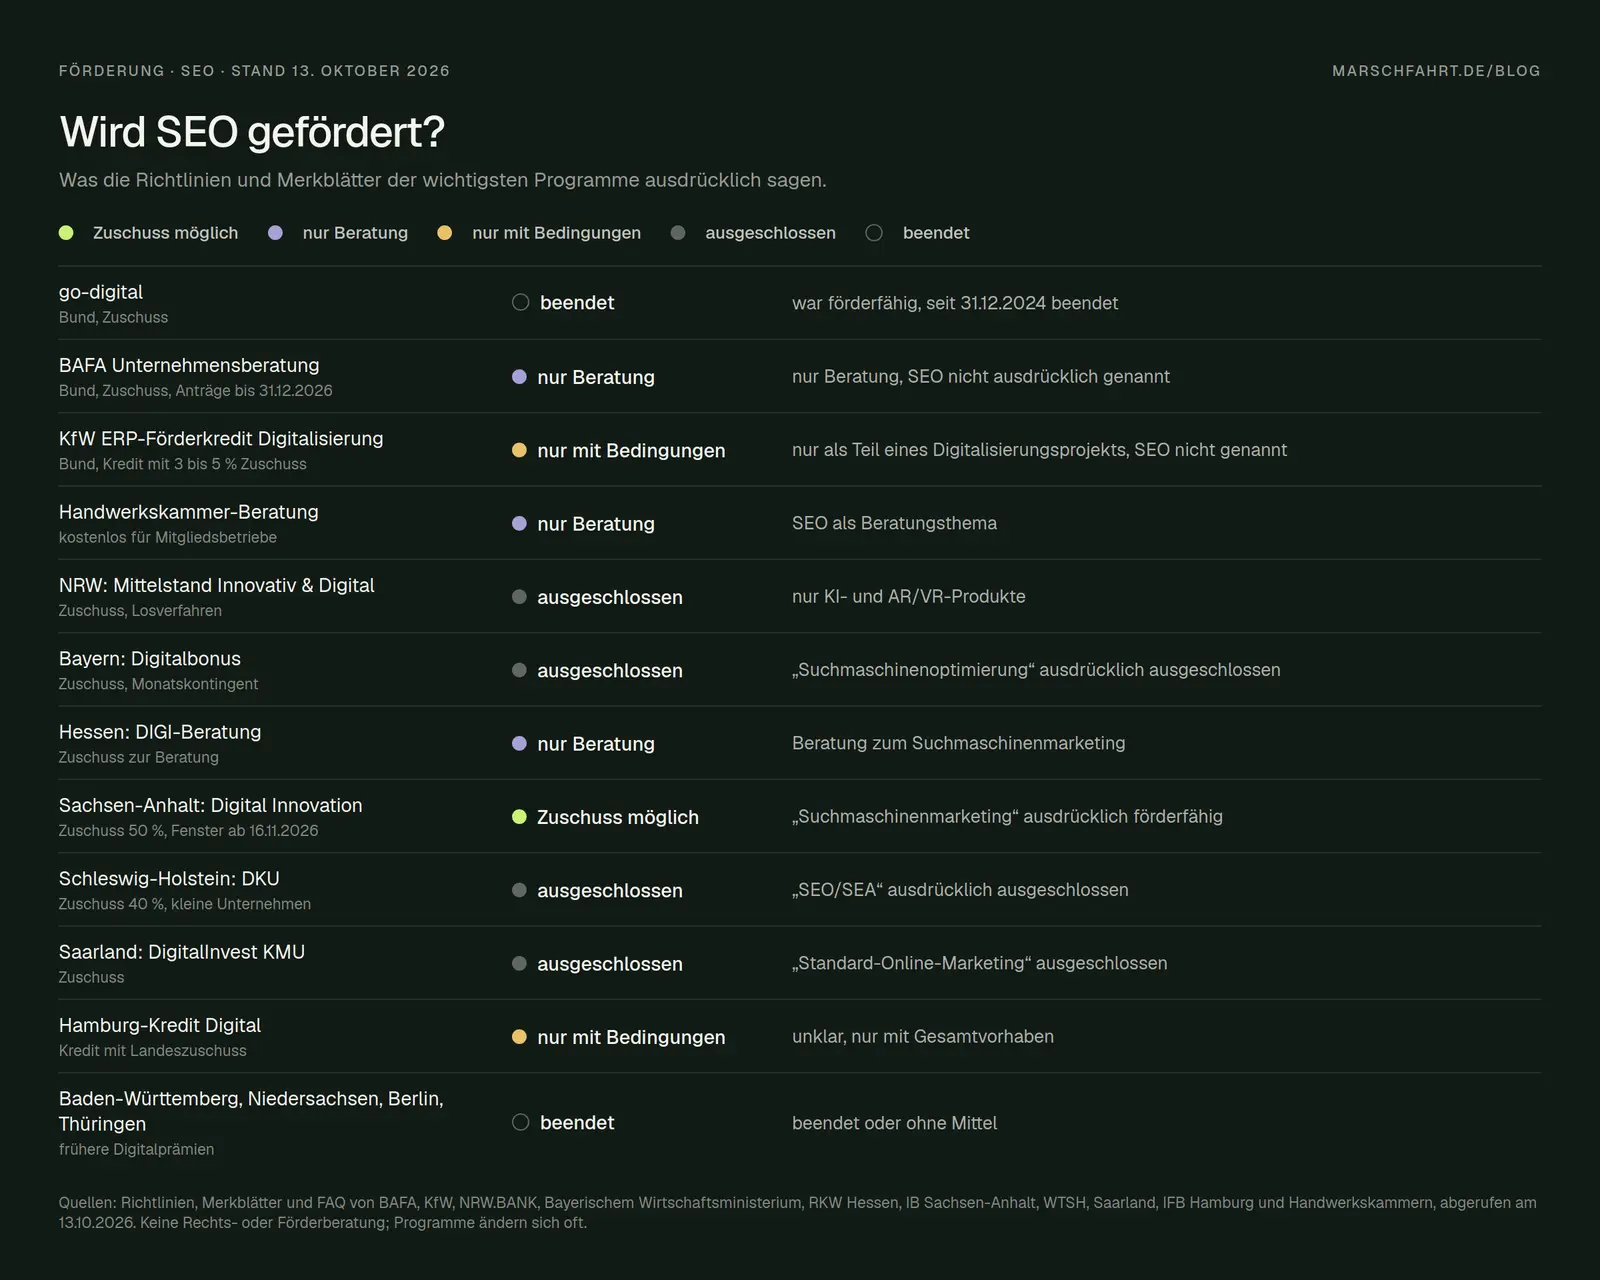
Task: Click the green status dot in Sachsen-Anhalt row
Action: pos(519,817)
